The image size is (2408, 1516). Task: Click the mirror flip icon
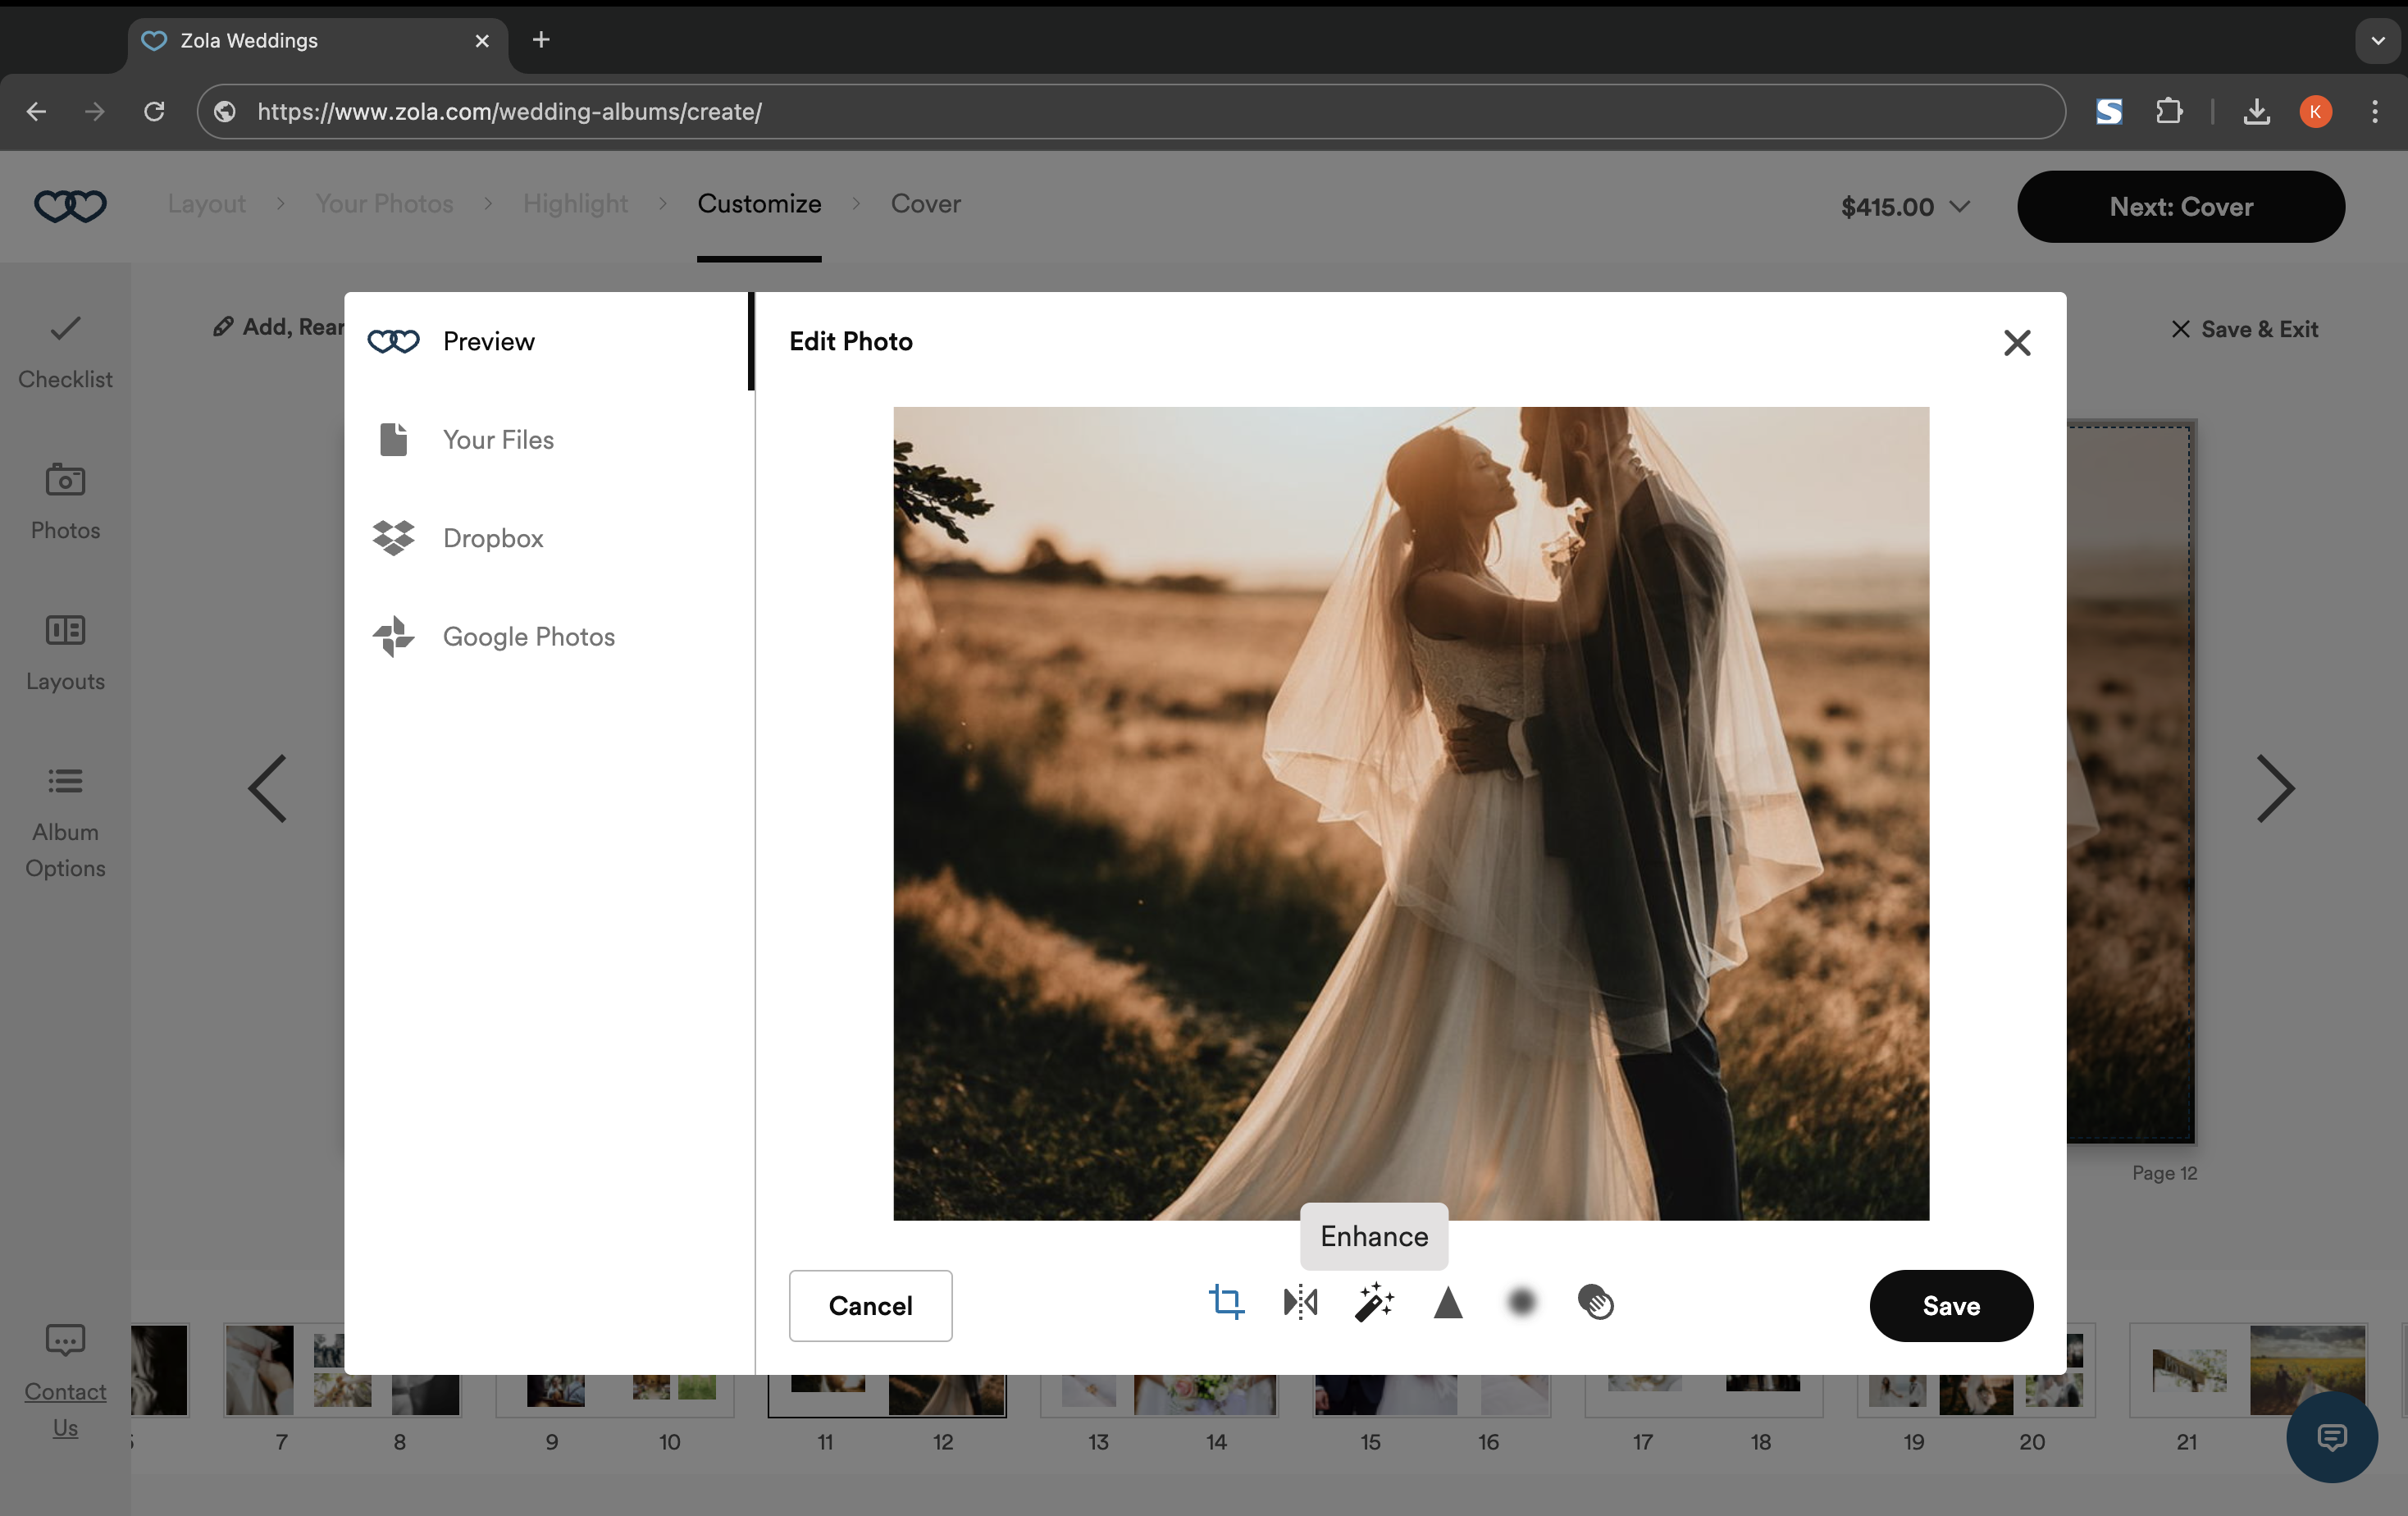coord(1300,1302)
